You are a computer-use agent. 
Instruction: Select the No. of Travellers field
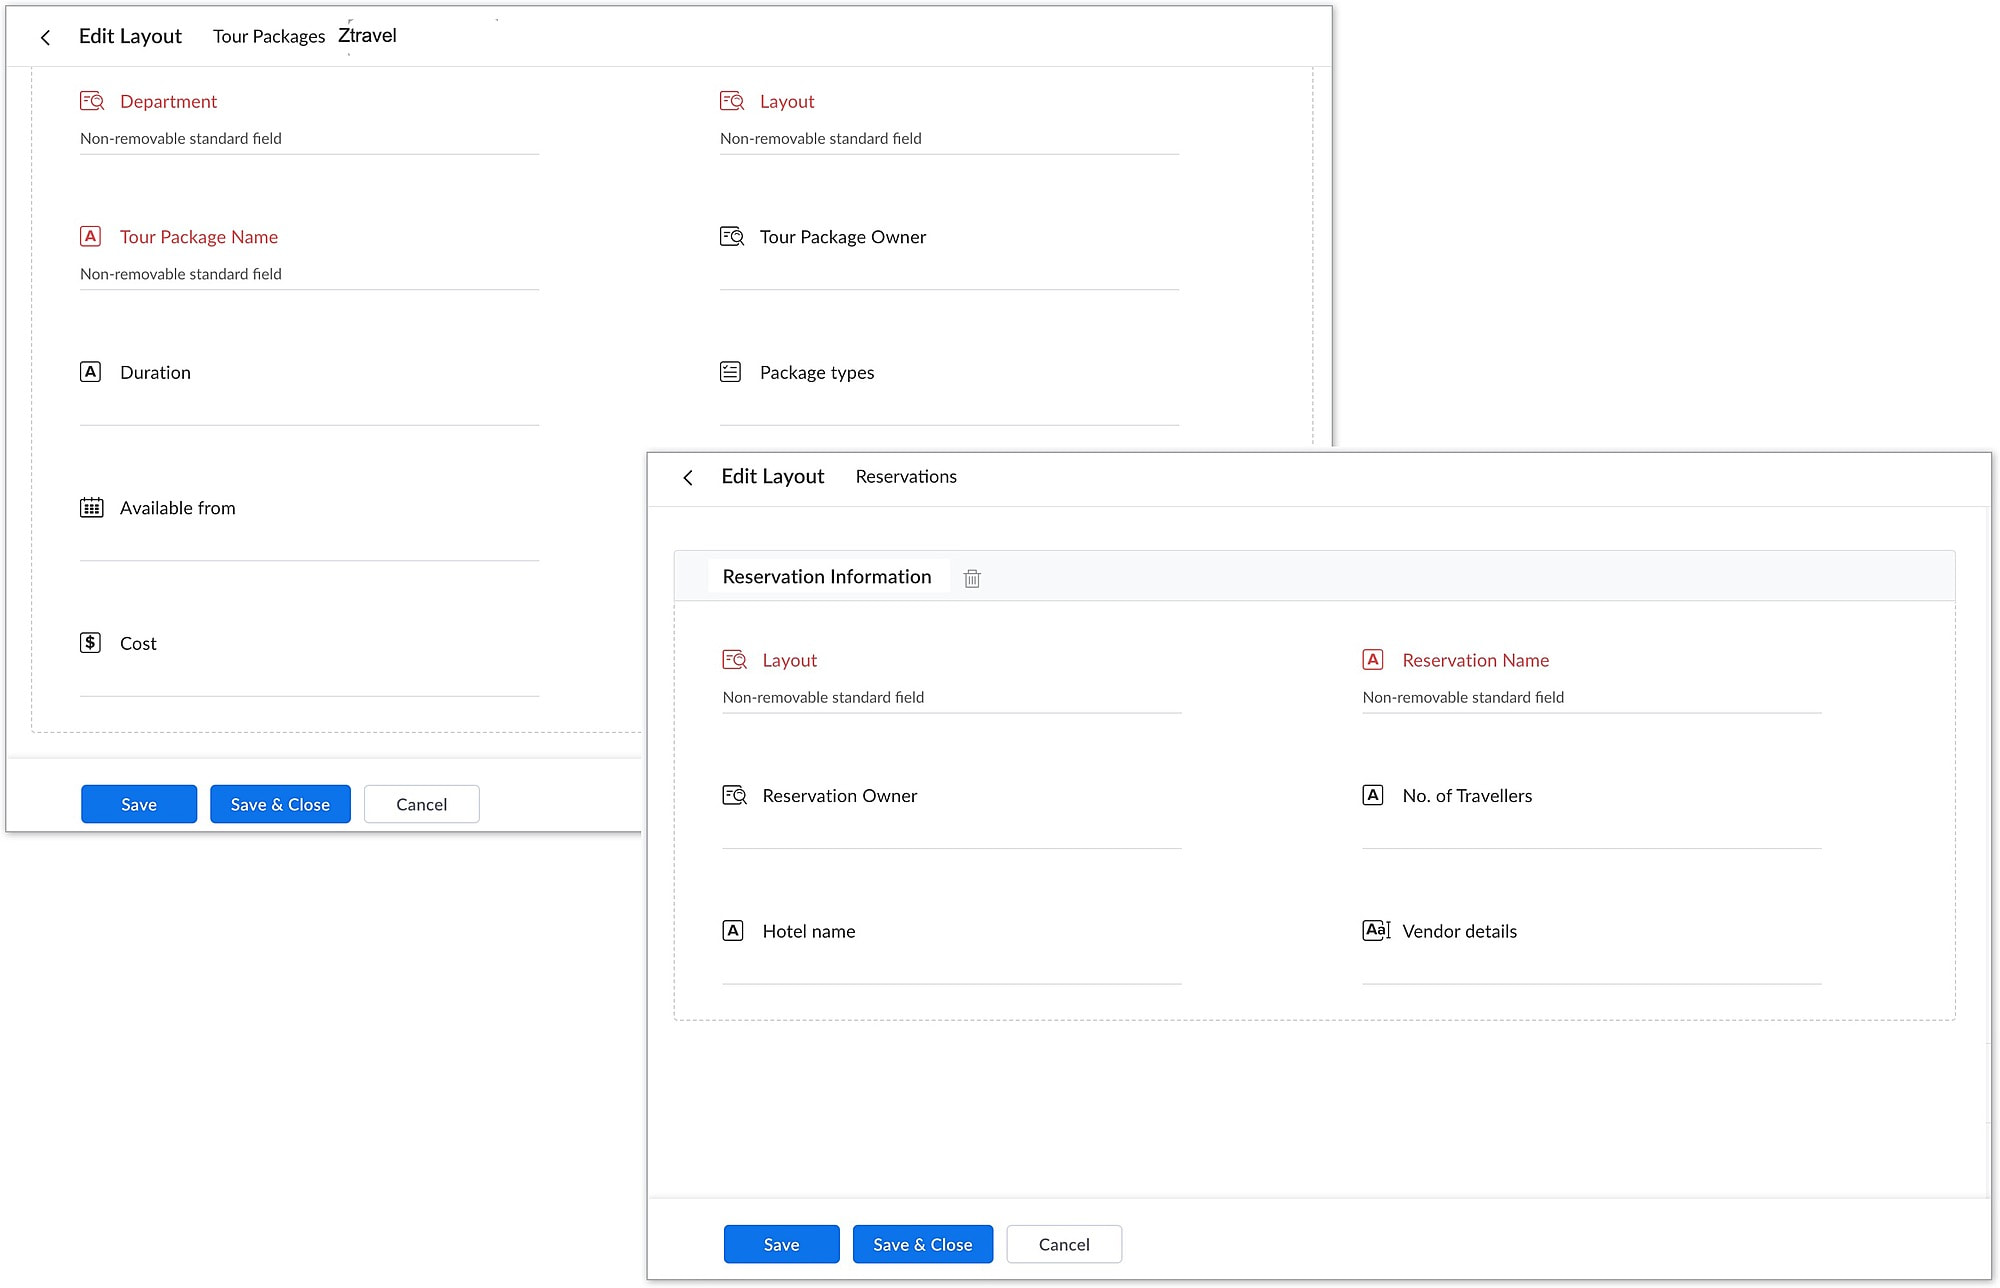click(1466, 796)
